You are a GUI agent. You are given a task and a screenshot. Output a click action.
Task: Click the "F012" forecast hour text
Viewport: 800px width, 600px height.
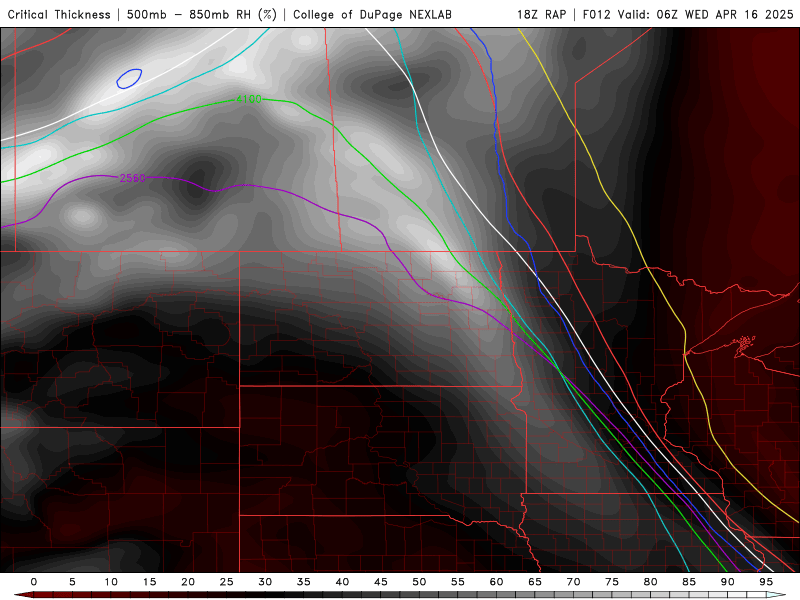596,15
